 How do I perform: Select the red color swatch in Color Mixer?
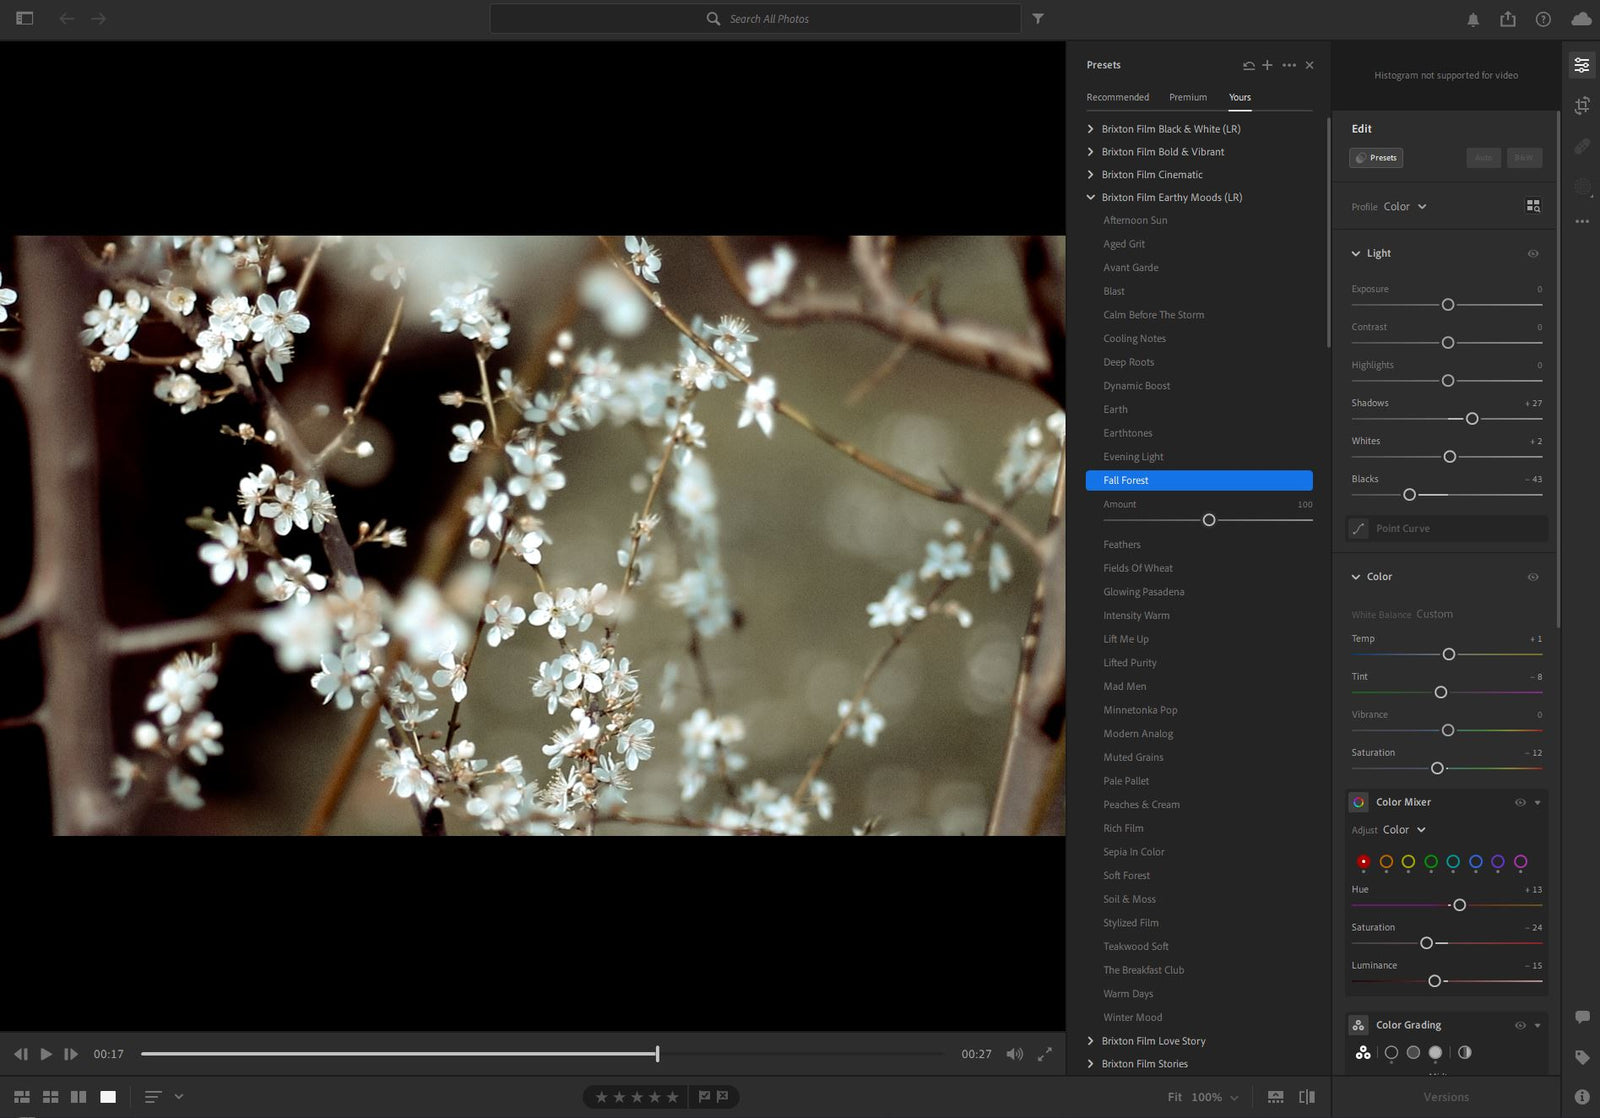click(1363, 861)
